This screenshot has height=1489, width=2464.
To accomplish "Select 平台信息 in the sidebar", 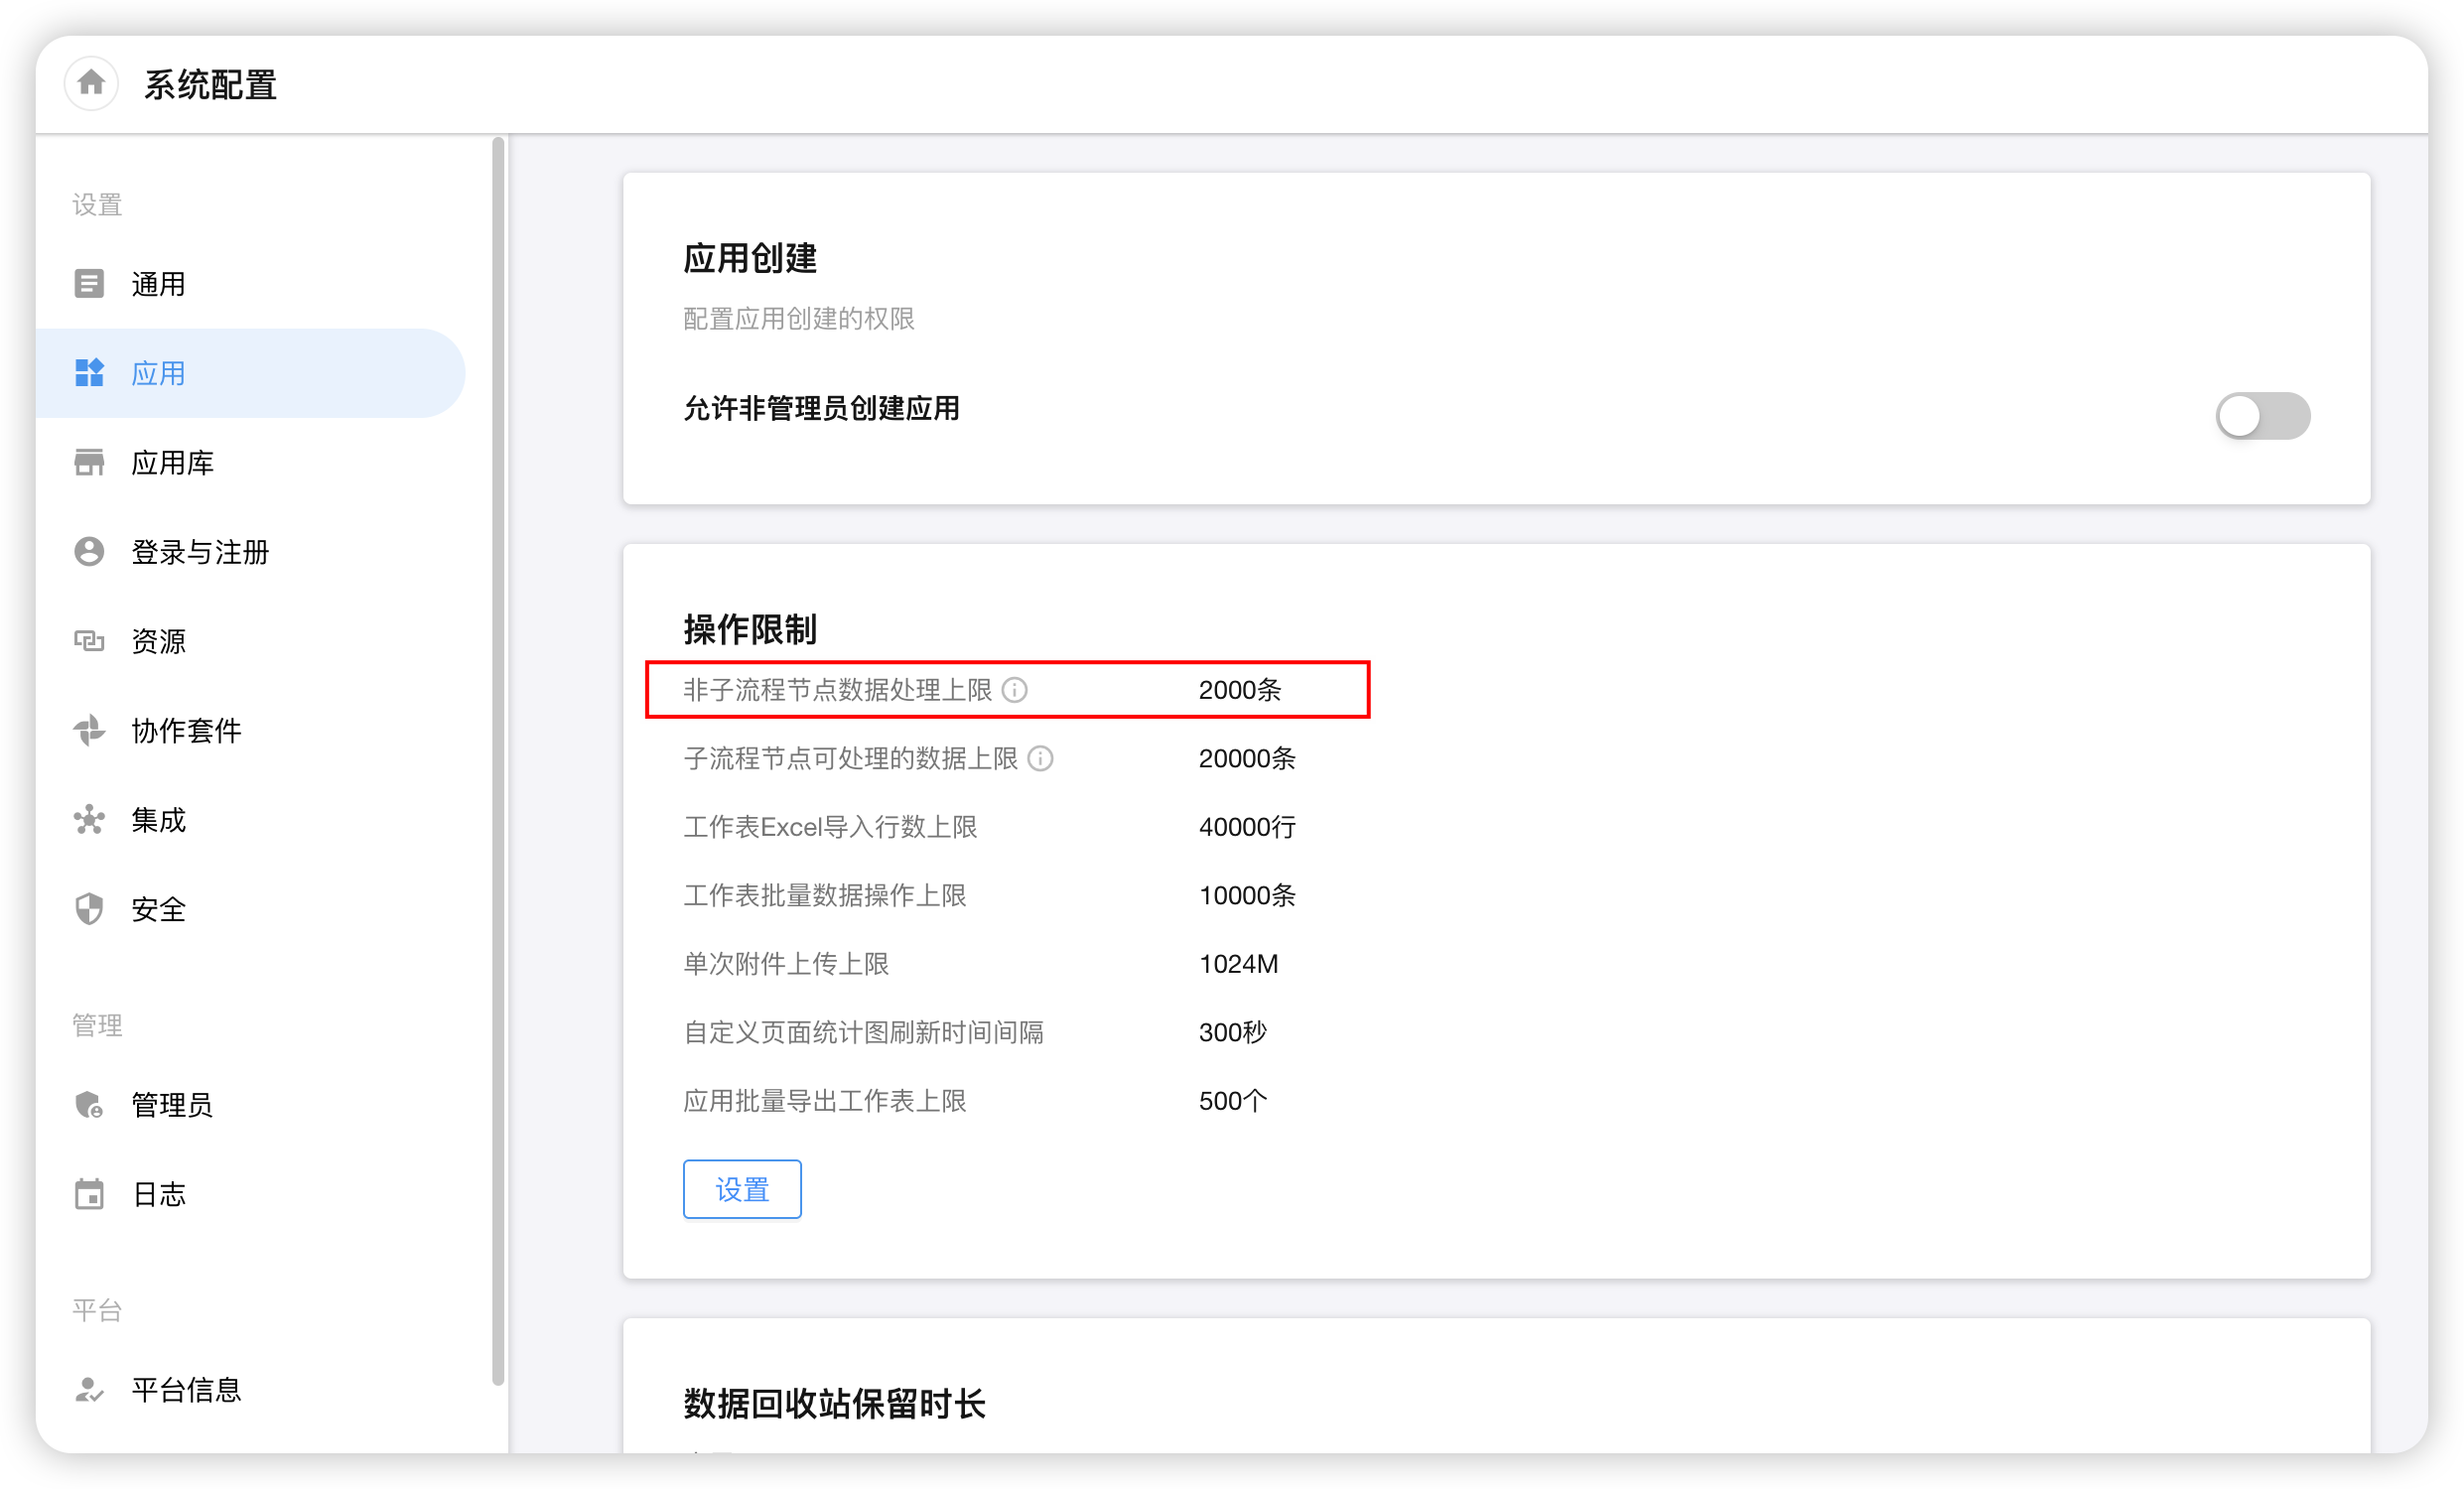I will (x=186, y=1390).
